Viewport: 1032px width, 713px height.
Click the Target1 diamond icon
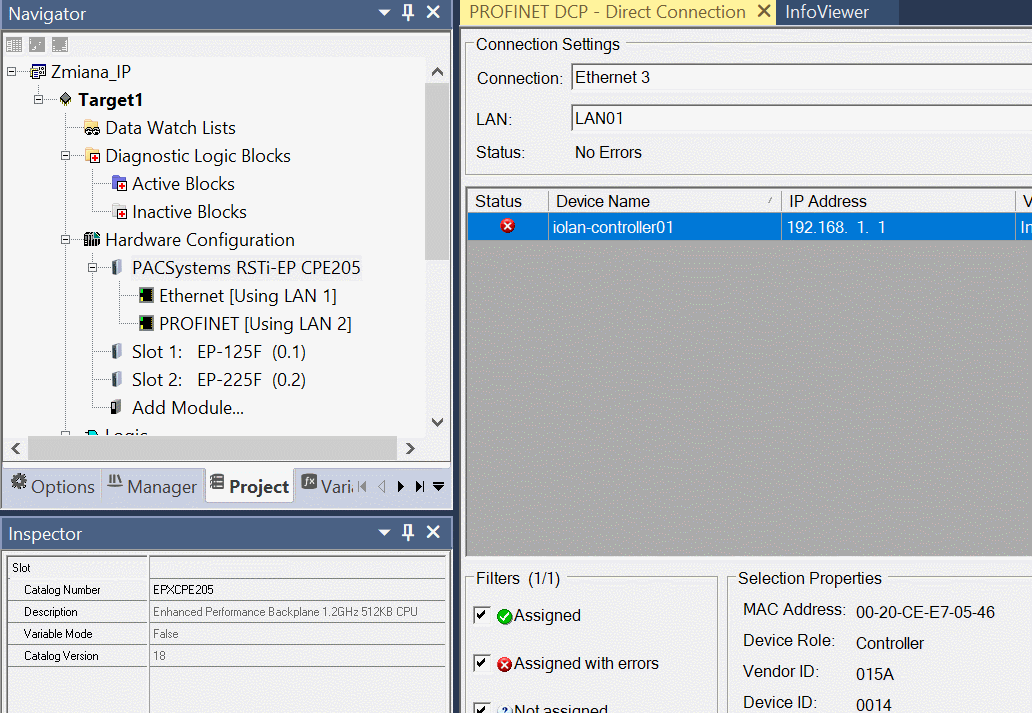65,99
